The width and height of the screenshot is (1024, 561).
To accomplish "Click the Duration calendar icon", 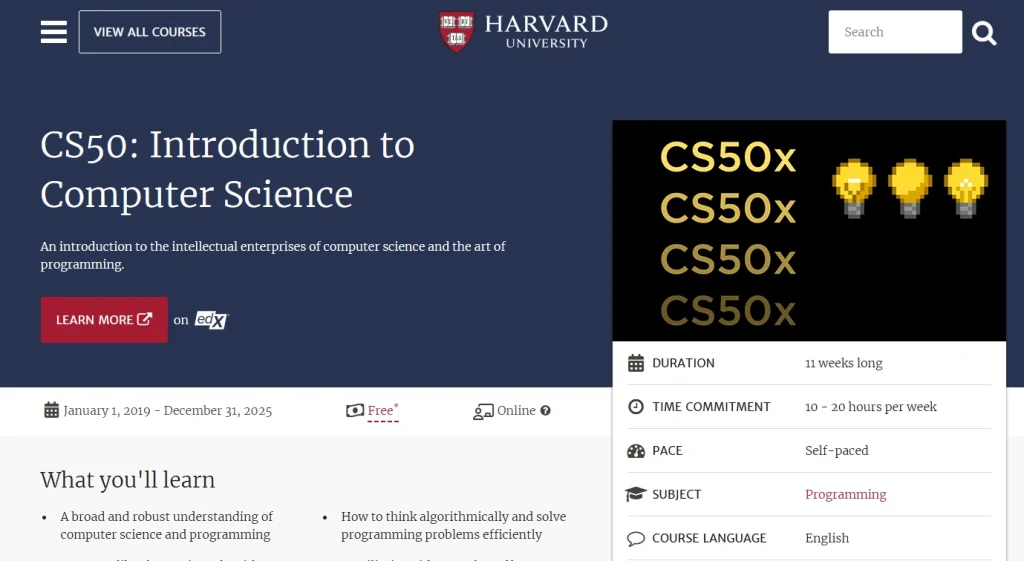I will pos(636,363).
